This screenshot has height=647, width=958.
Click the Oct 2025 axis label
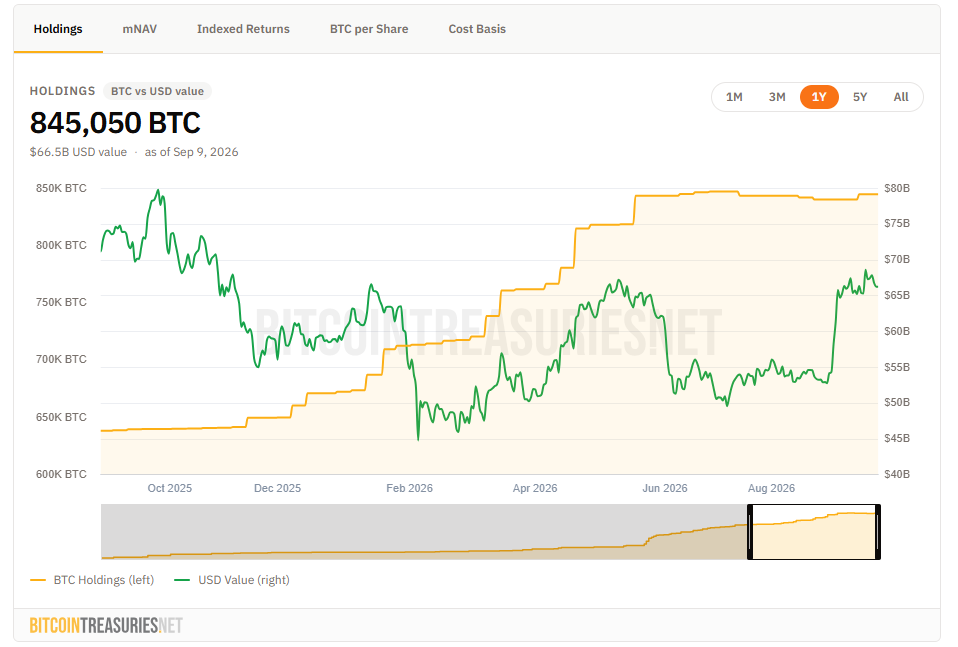(170, 488)
